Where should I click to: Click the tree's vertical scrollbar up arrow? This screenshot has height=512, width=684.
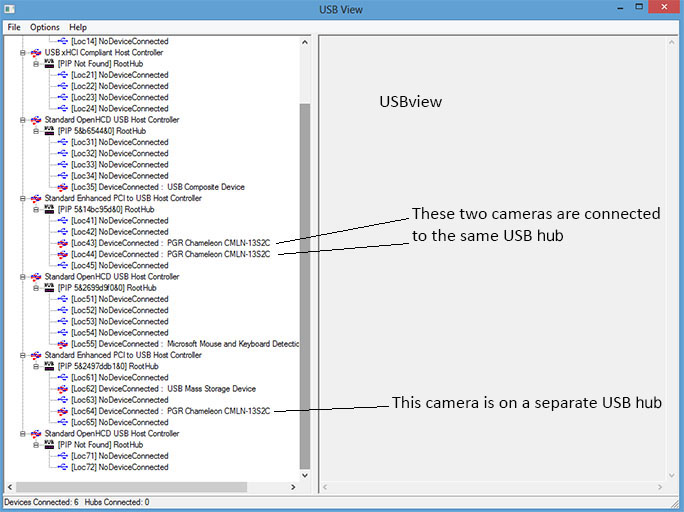pyautogui.click(x=305, y=42)
